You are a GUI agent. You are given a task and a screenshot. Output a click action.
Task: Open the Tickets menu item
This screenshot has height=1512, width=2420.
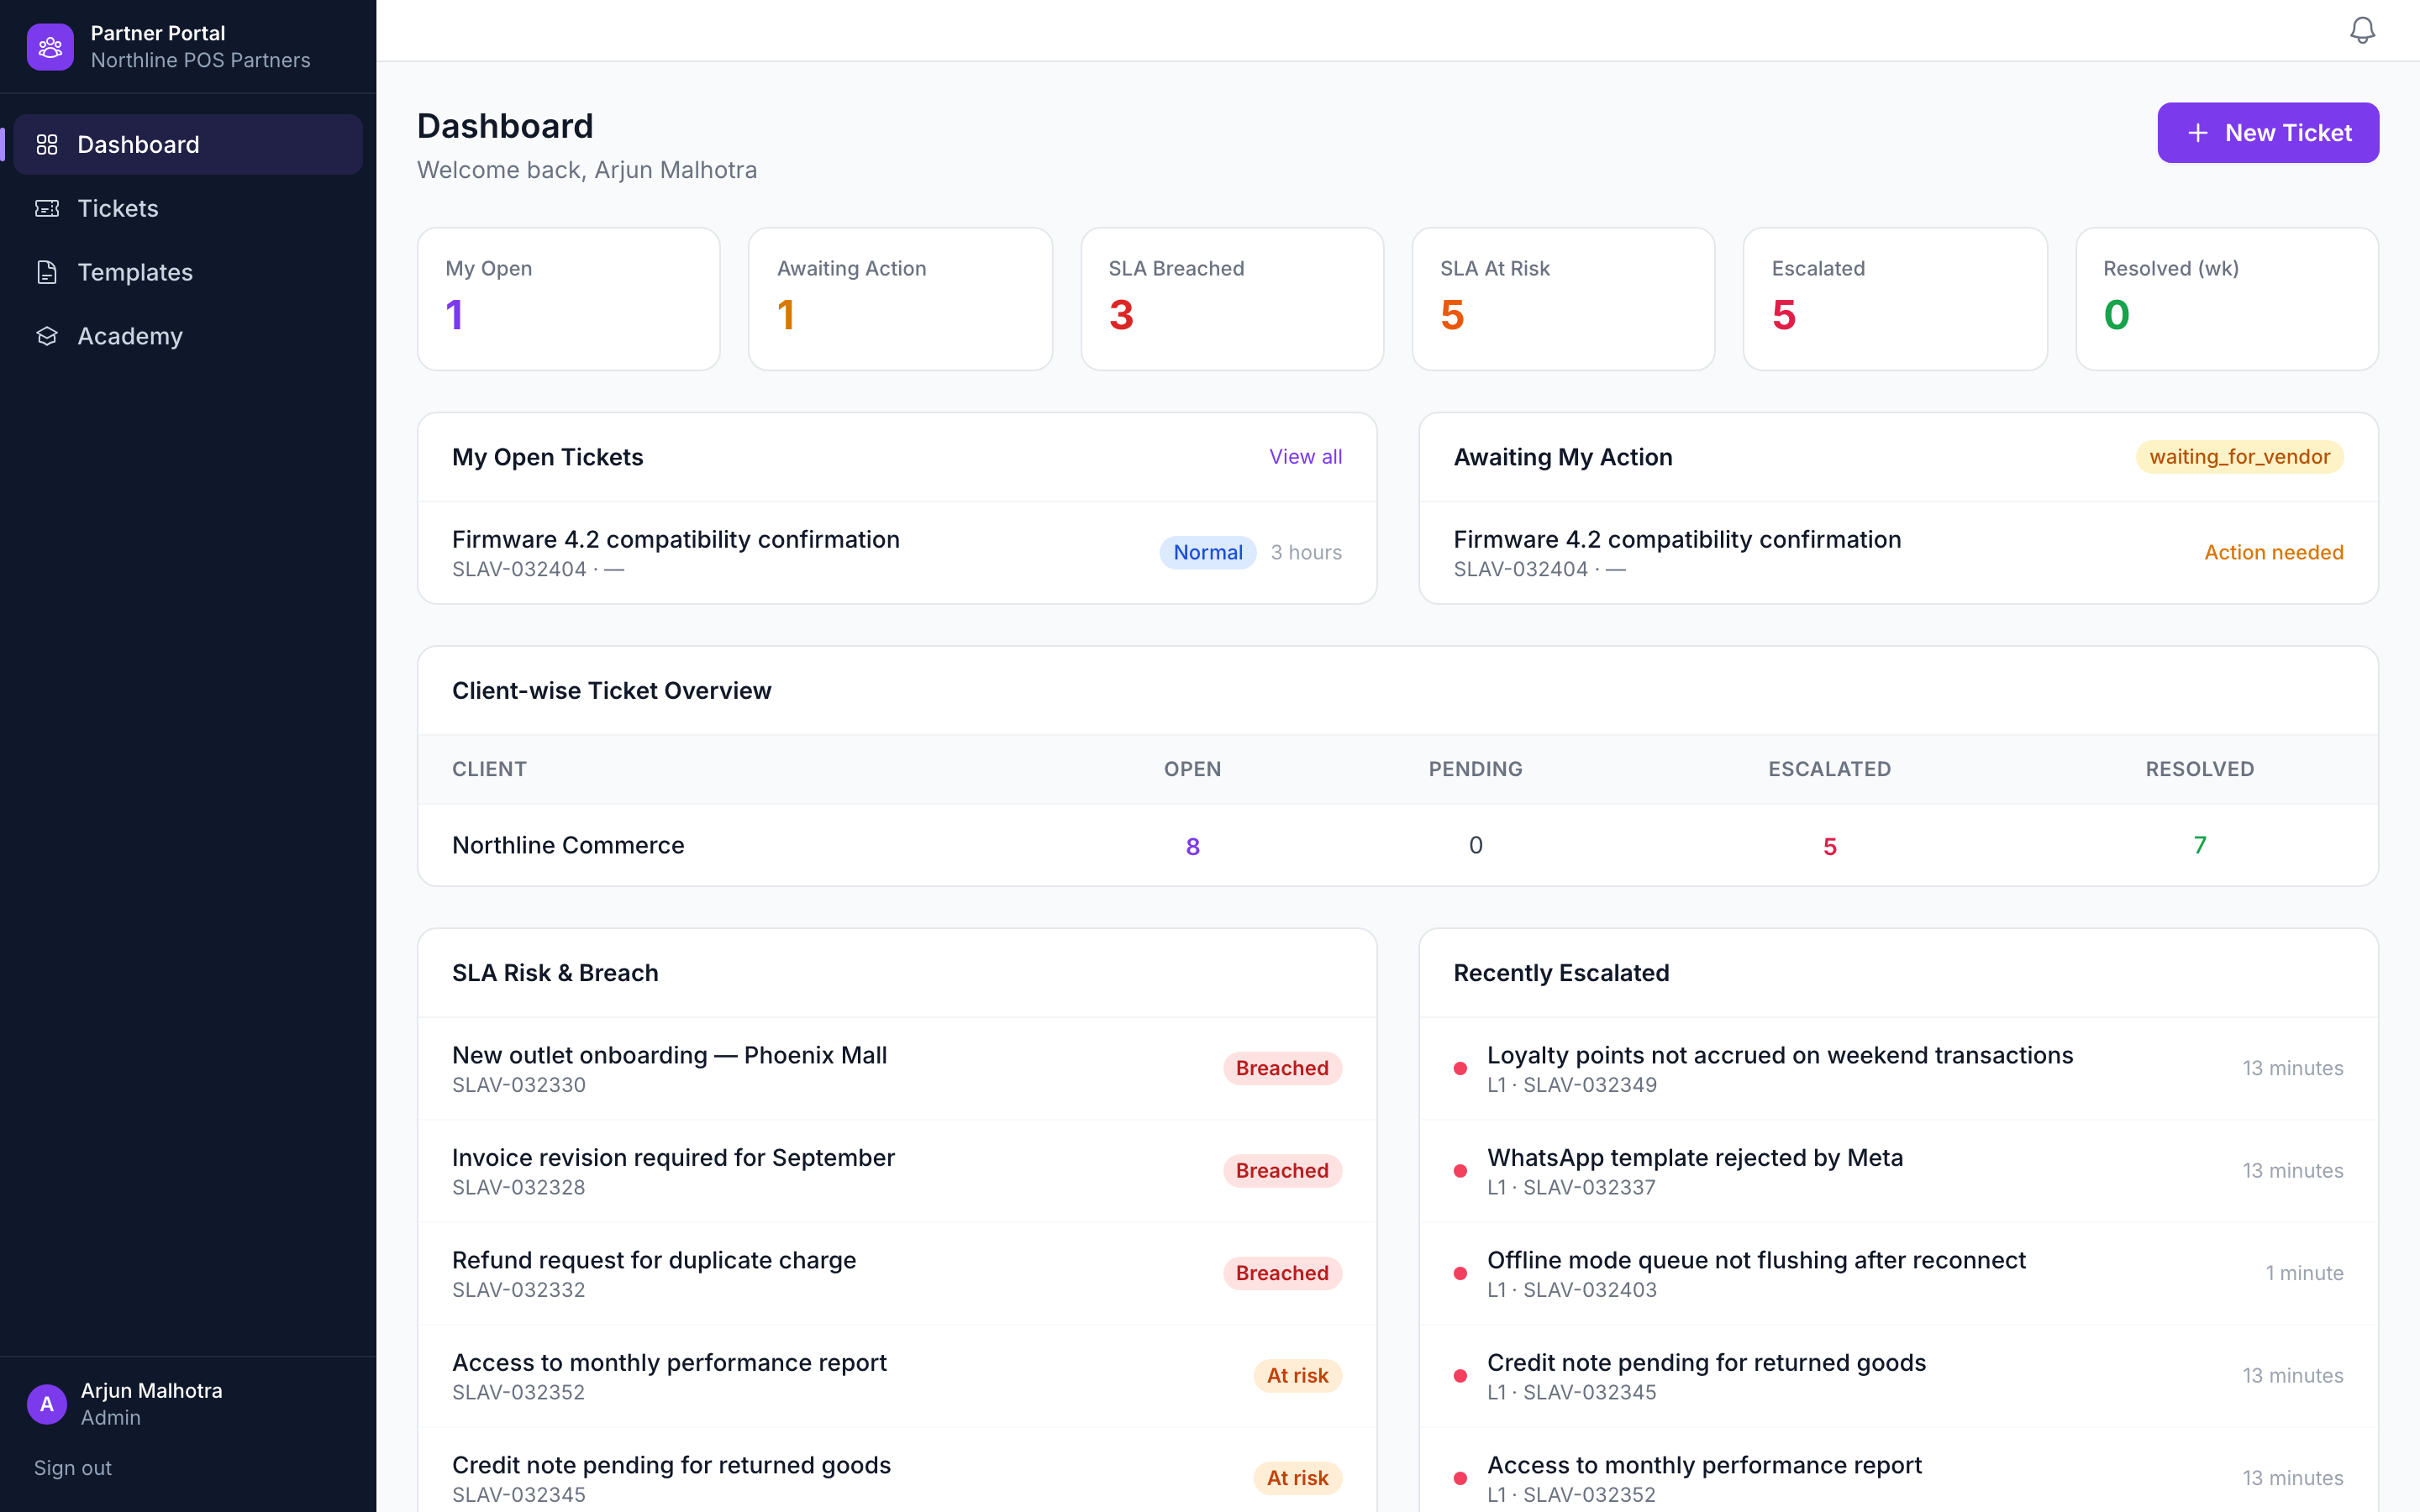[x=188, y=208]
